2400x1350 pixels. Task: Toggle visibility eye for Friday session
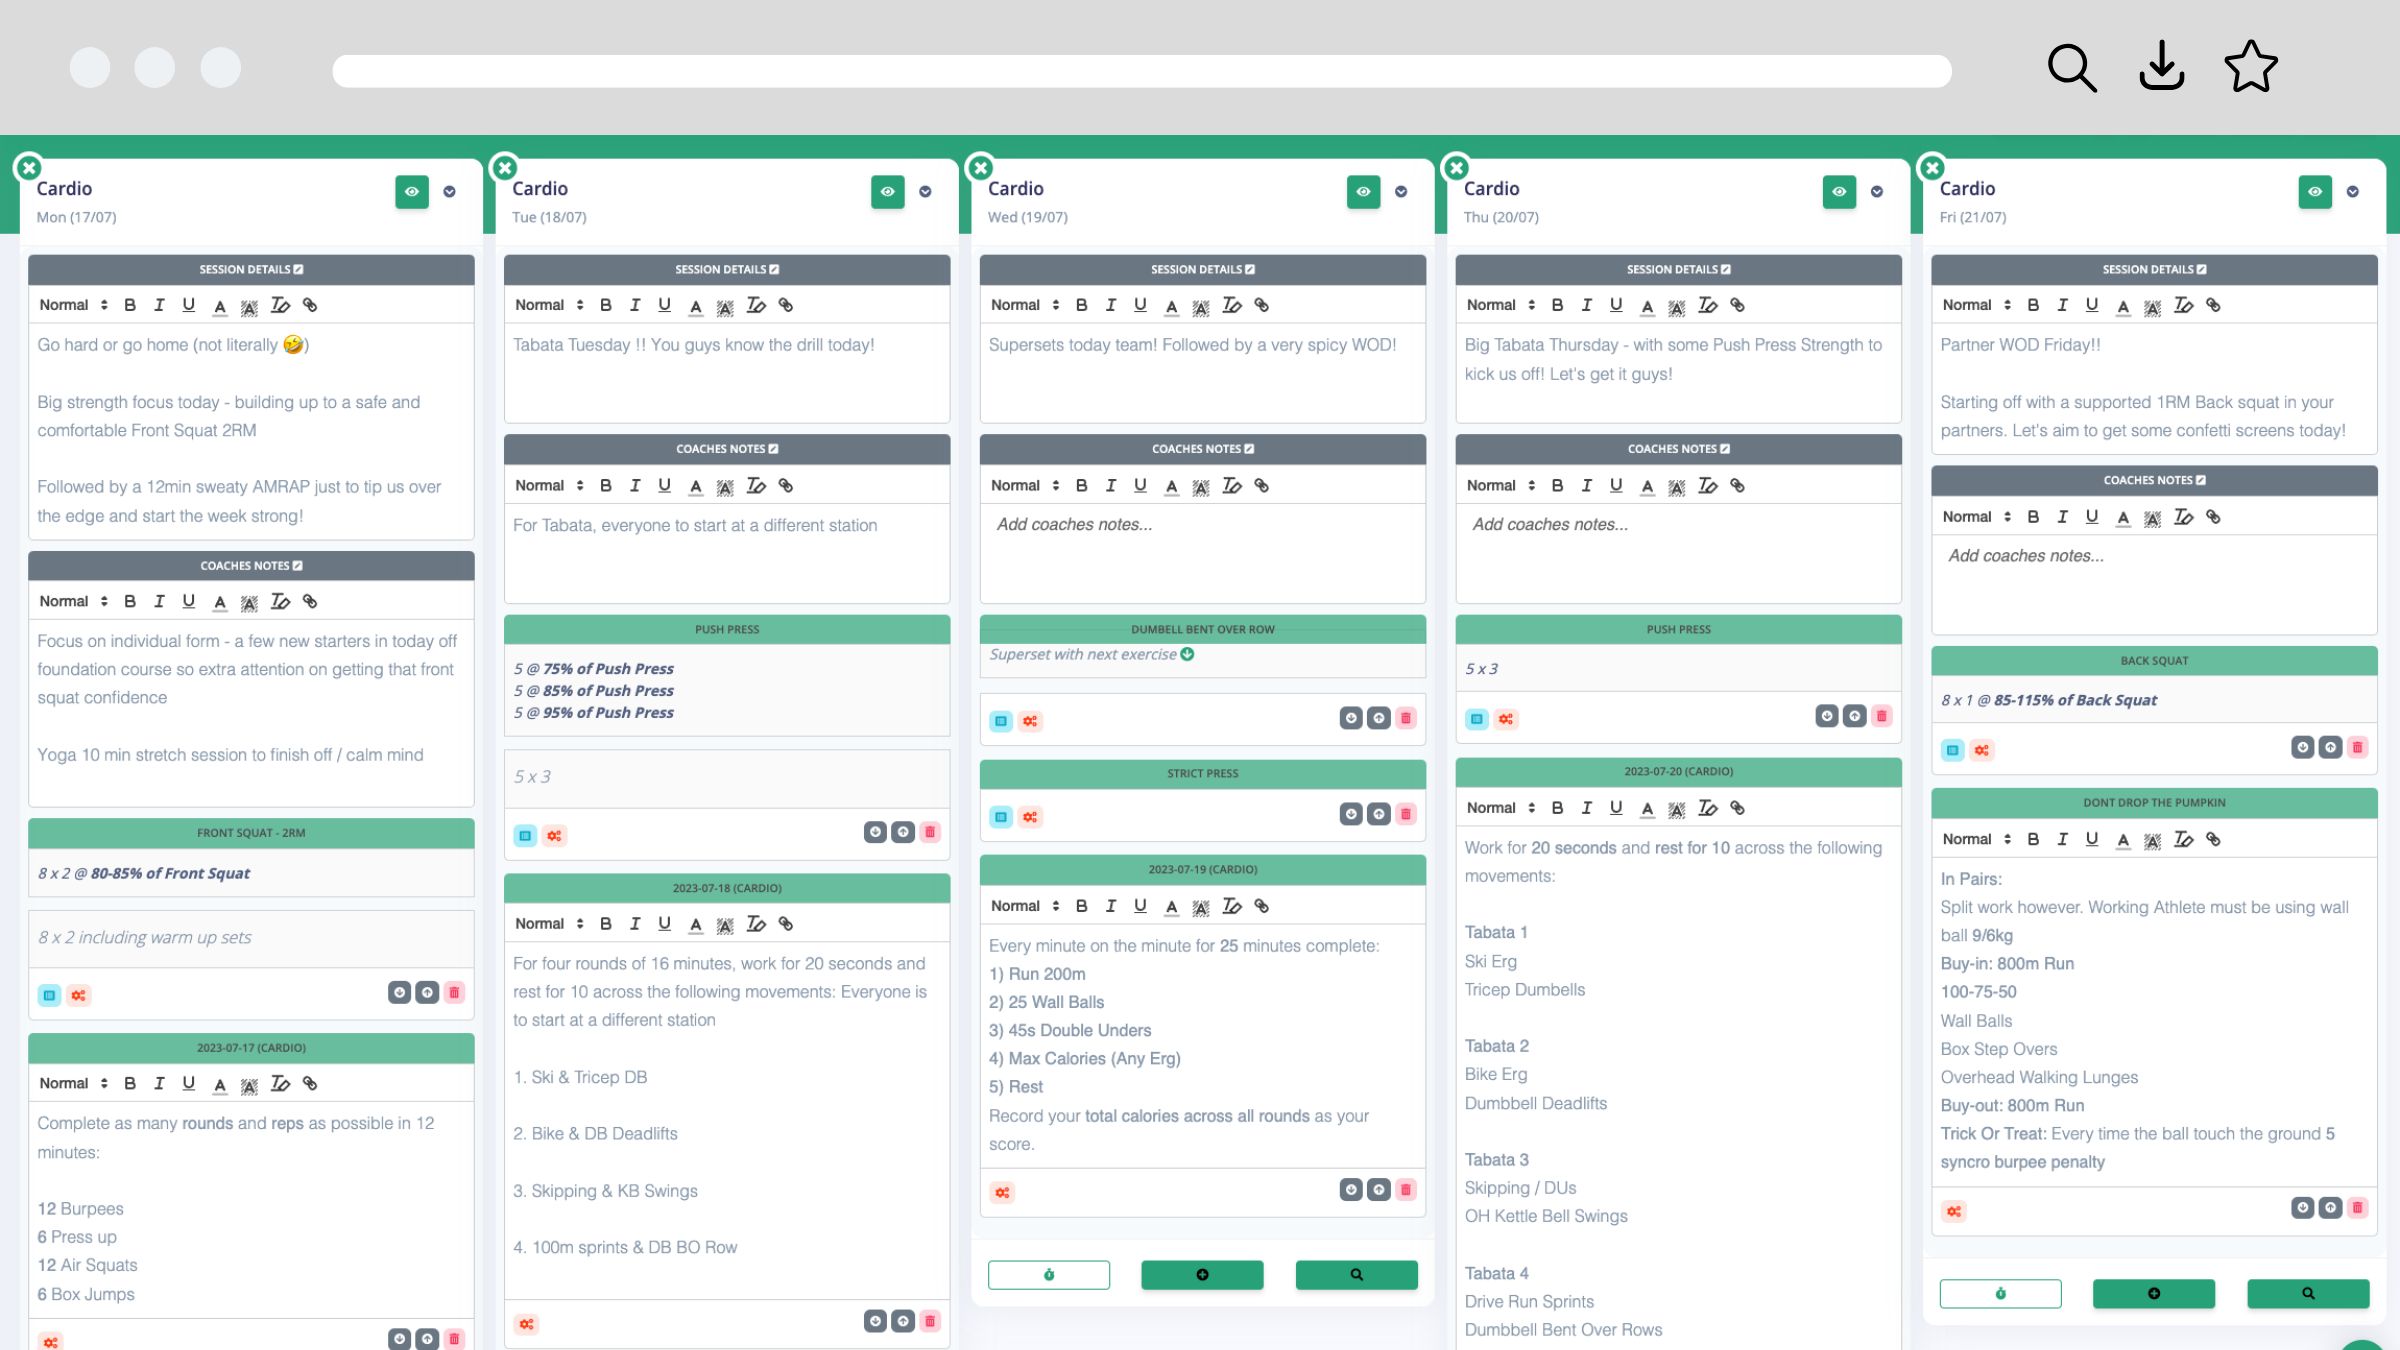(2315, 191)
